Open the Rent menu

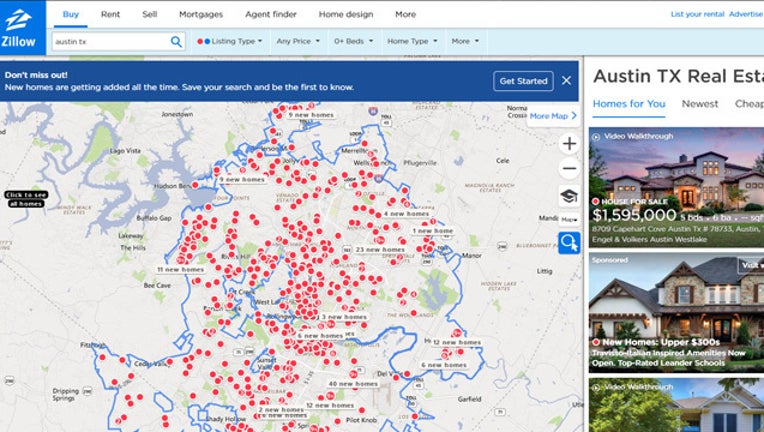tap(111, 14)
